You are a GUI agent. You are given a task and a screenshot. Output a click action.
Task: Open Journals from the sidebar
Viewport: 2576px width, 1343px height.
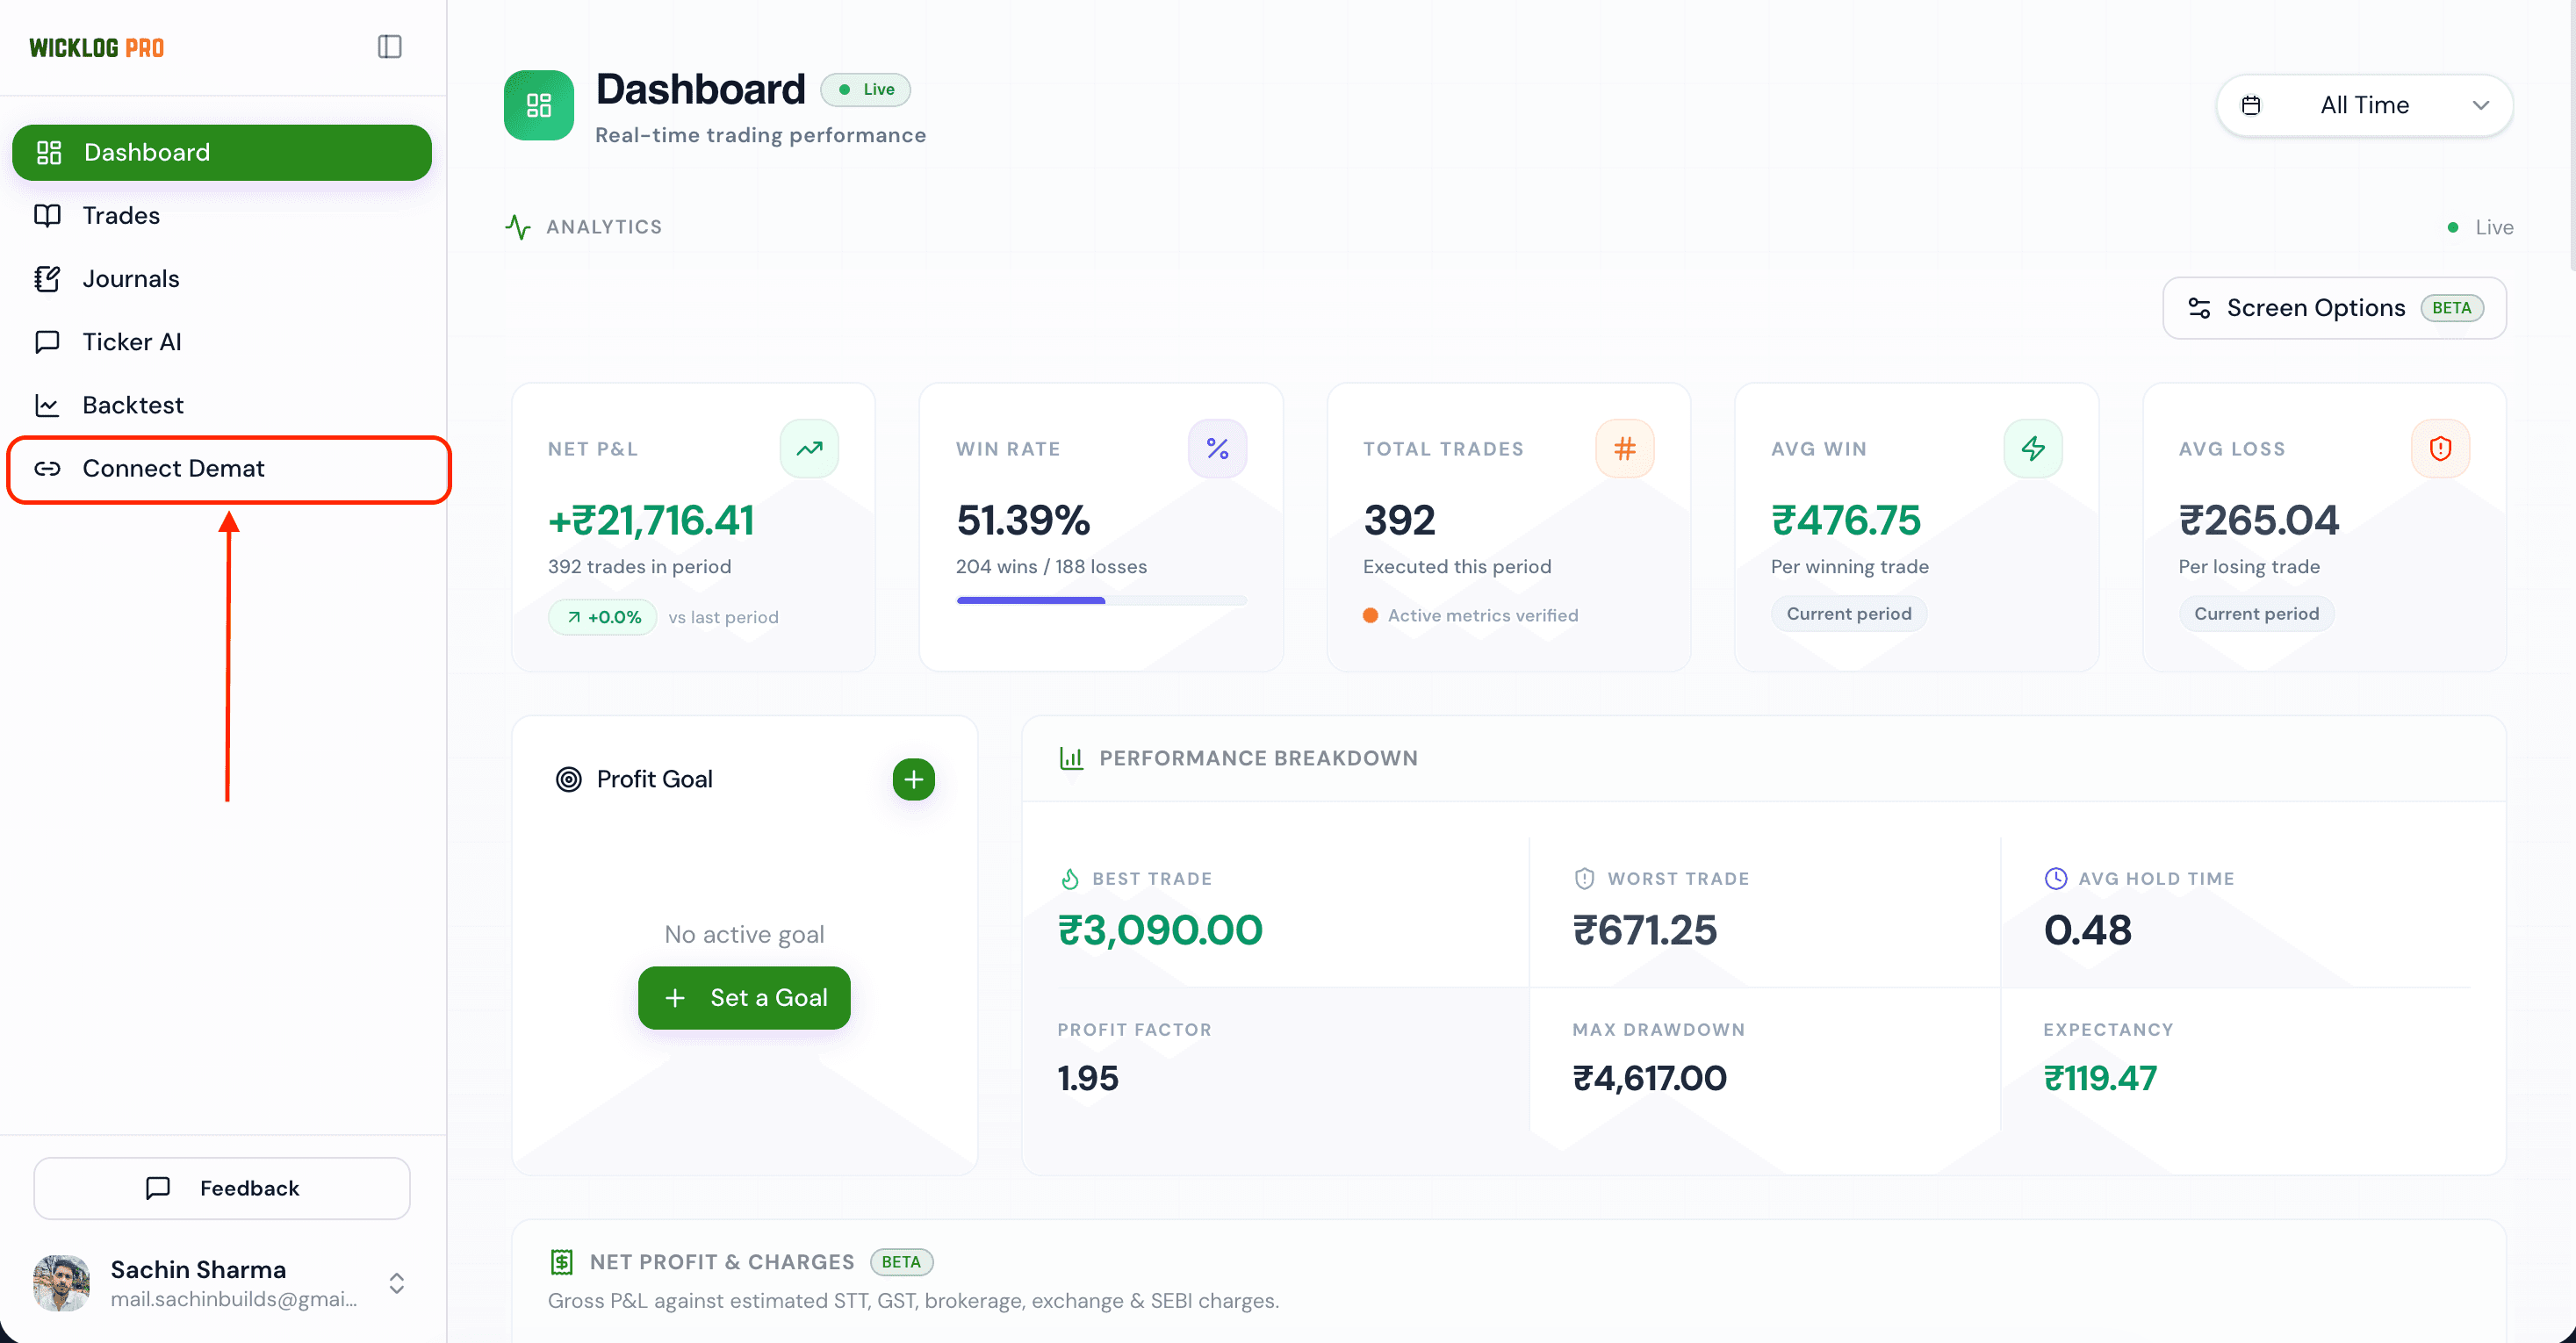click(x=222, y=278)
